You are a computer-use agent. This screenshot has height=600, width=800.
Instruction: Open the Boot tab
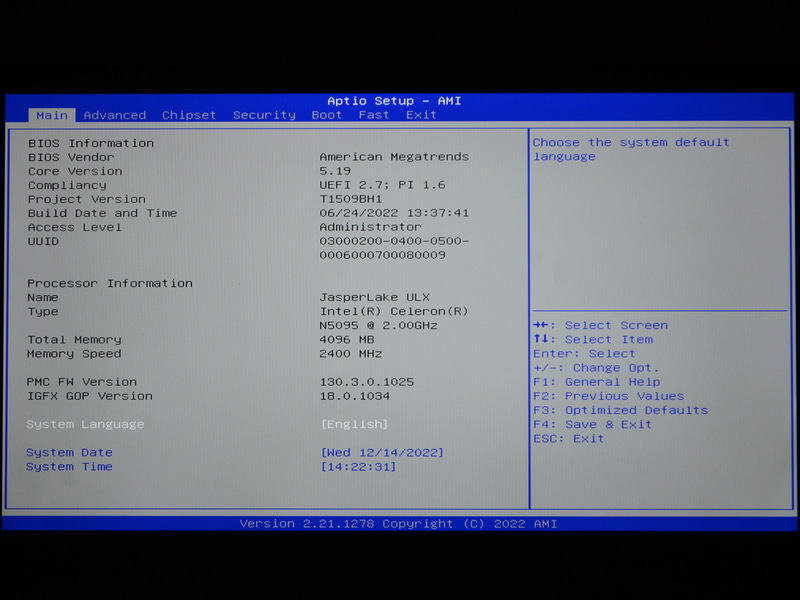click(x=327, y=115)
